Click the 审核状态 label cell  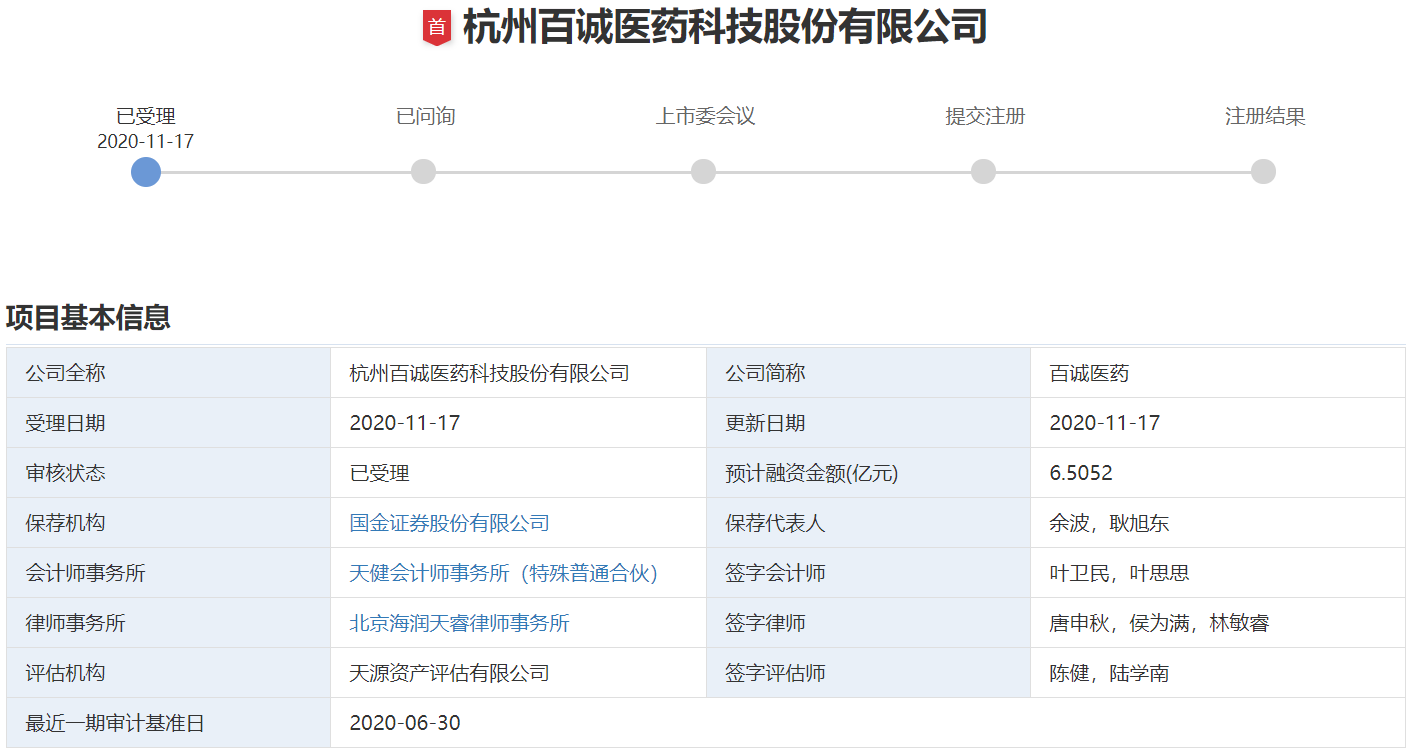(x=169, y=473)
